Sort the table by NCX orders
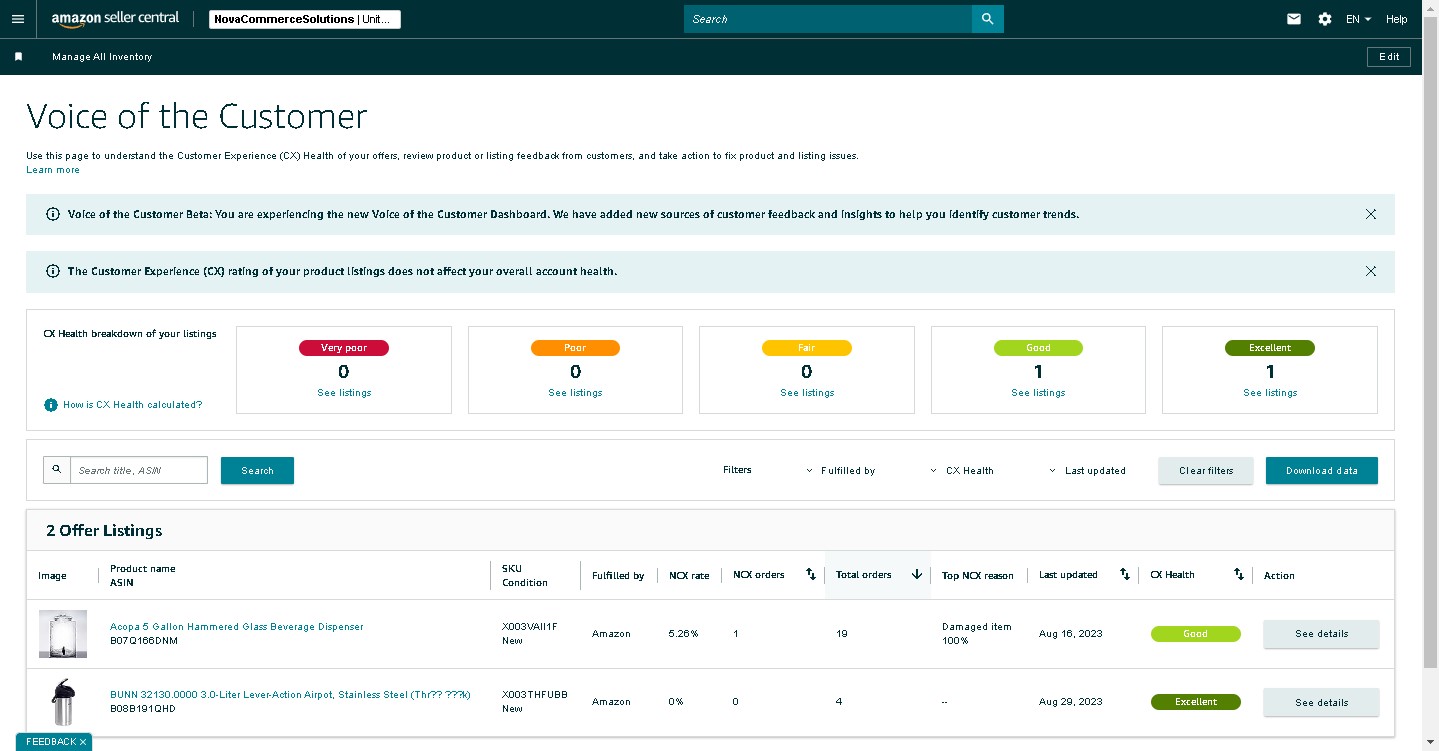The height and width of the screenshot is (751, 1439). pos(811,575)
